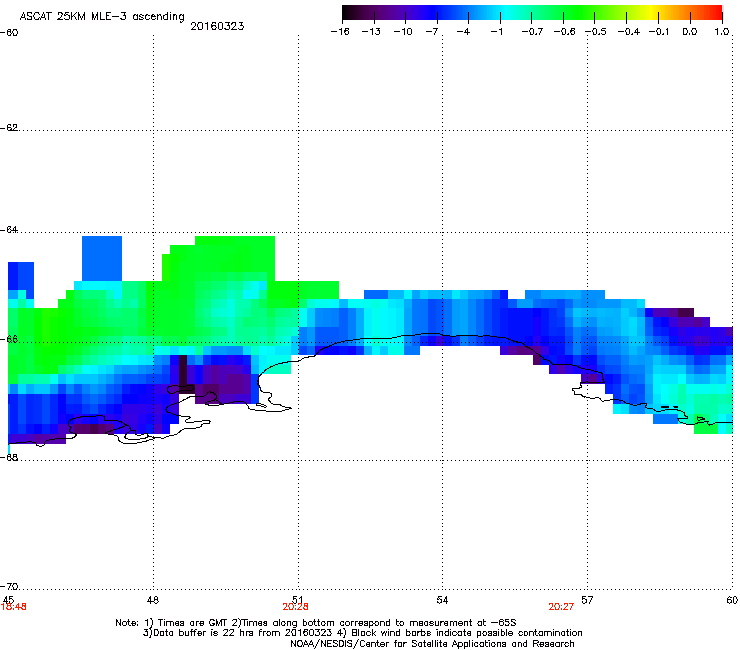Click the red time stamp 20:27

click(561, 607)
